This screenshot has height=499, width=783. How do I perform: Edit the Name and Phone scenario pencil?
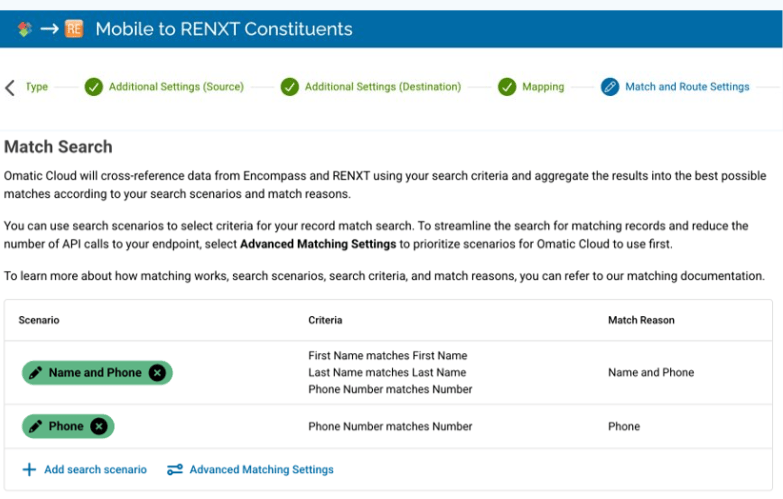point(35,373)
